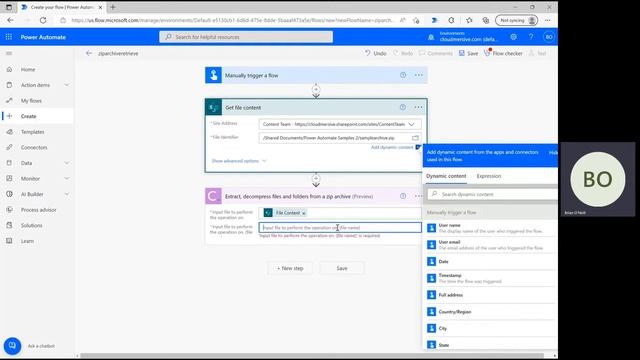Image resolution: width=640 pixels, height=360 pixels.
Task: Insert step below Get file content
Action: pyautogui.click(x=316, y=178)
